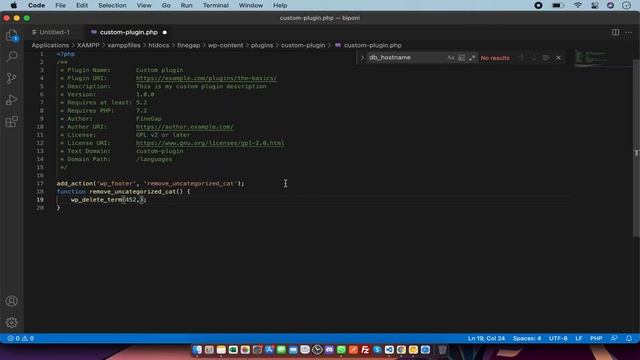Click the code minimap preview
Screen dimensions: 640x360
(x=591, y=58)
